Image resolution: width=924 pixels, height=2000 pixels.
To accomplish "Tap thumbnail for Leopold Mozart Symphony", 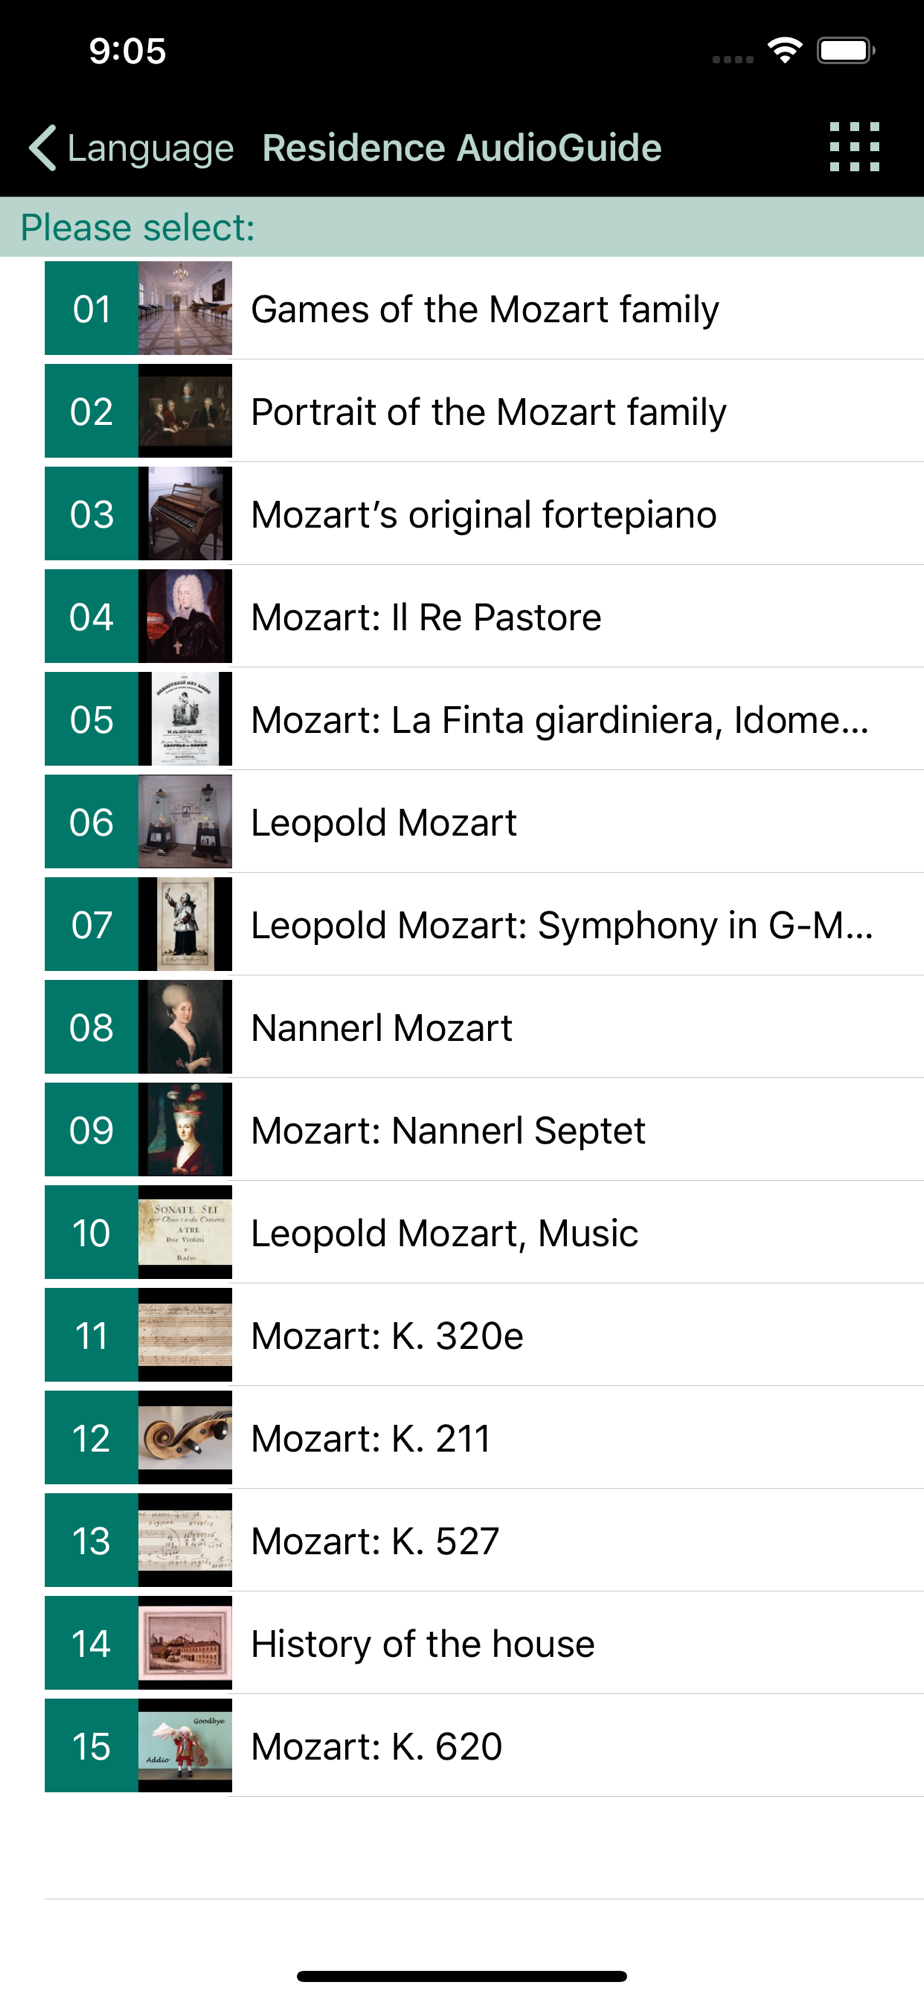I will [x=185, y=925].
